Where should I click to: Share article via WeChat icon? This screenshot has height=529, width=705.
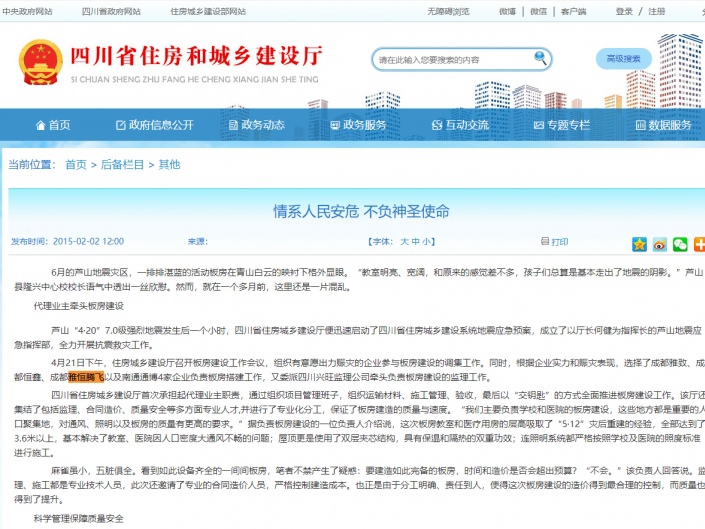(680, 244)
